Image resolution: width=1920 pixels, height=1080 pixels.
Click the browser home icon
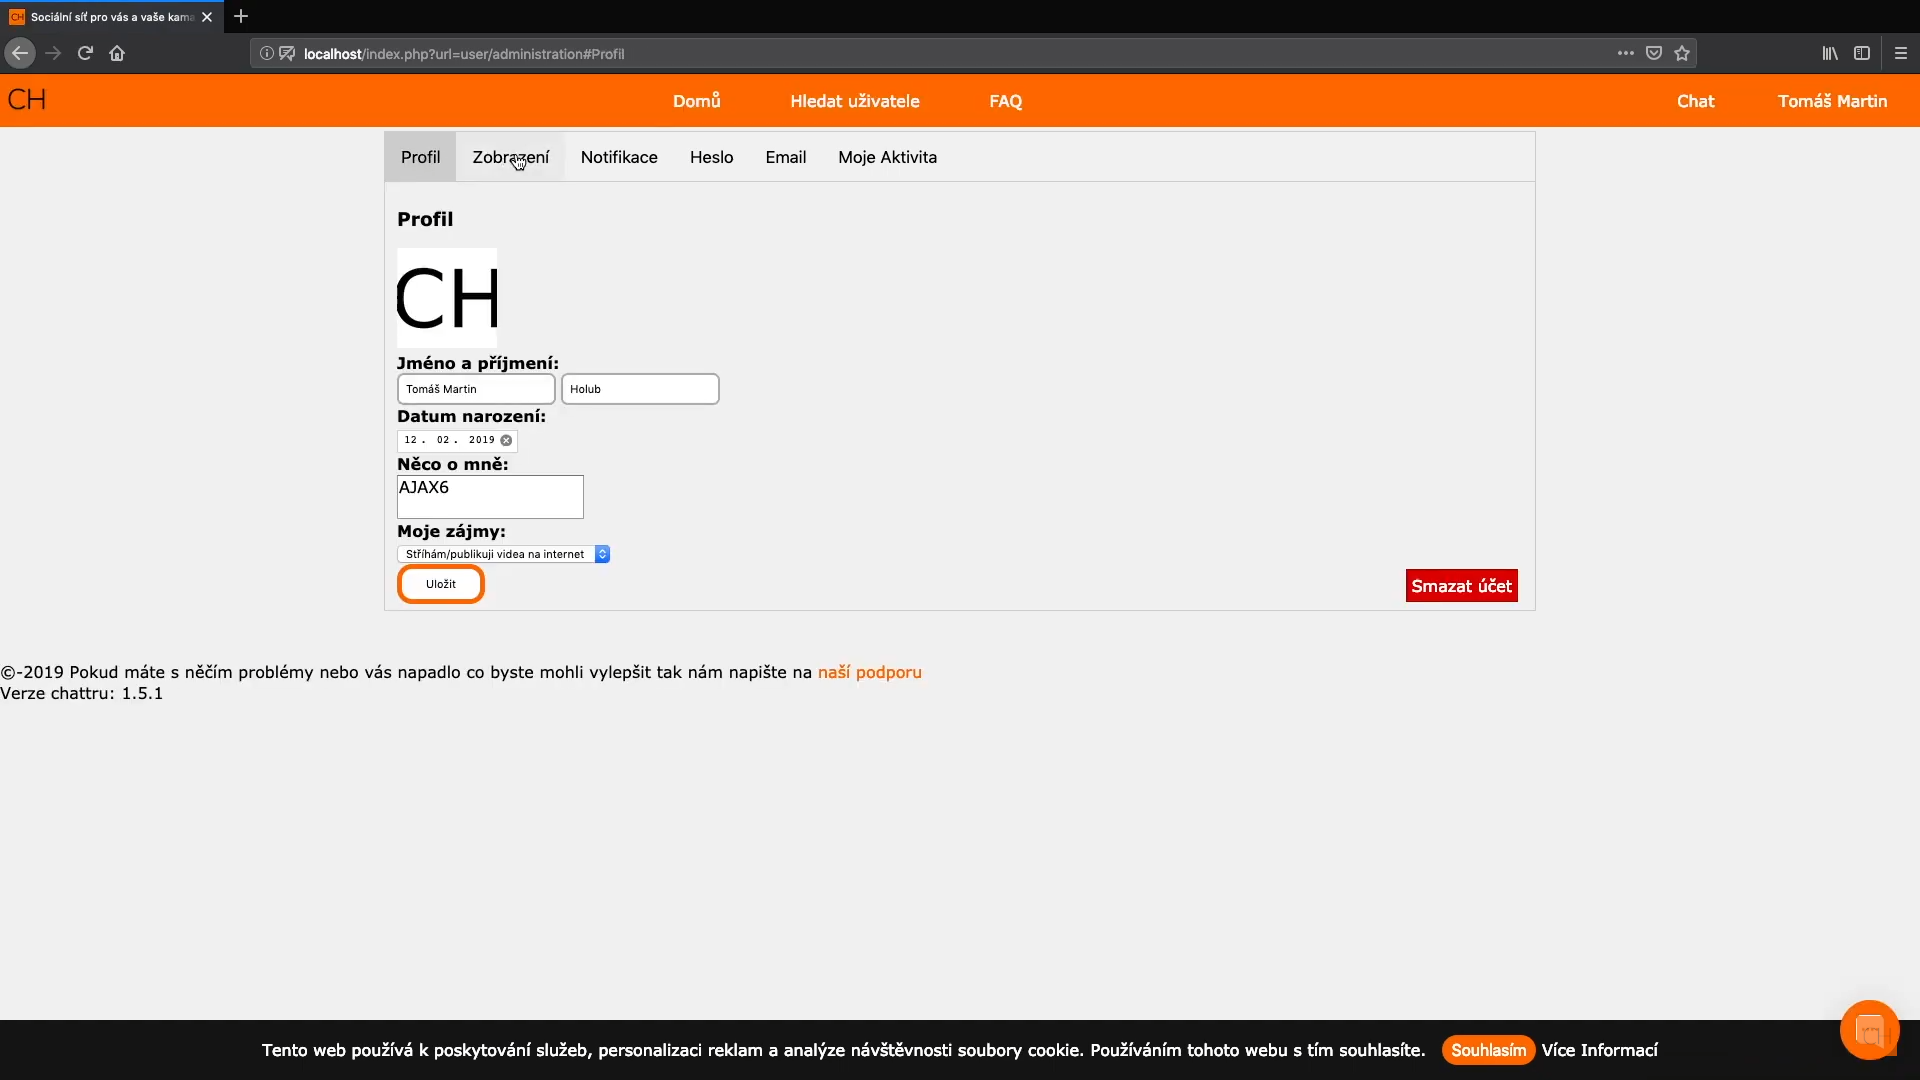pyautogui.click(x=117, y=53)
